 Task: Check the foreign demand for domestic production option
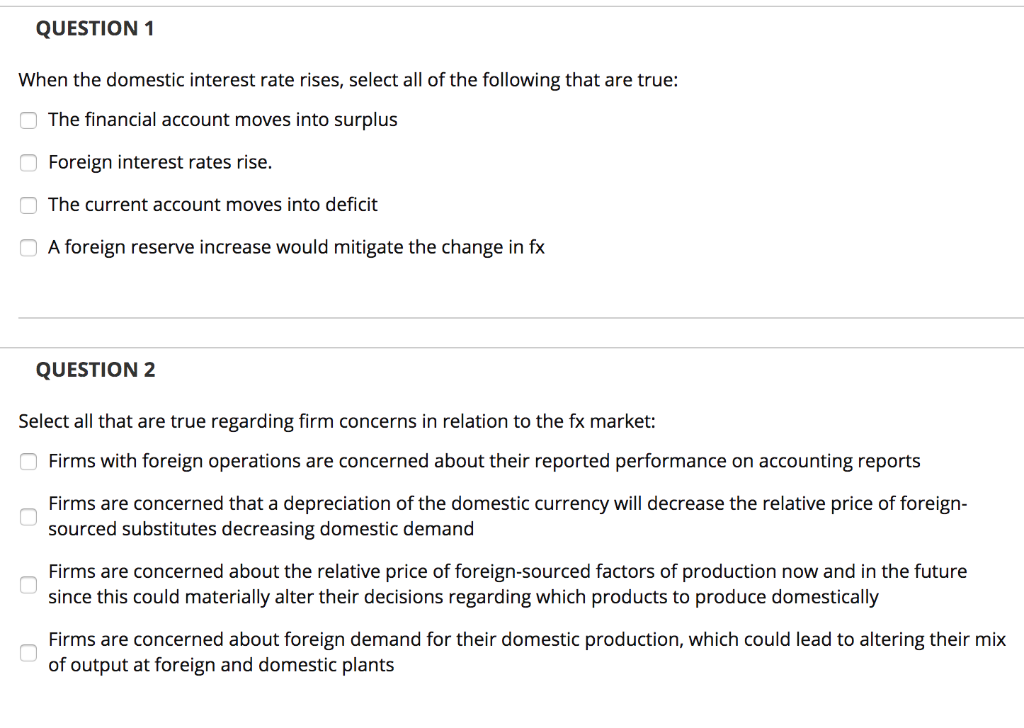point(28,653)
